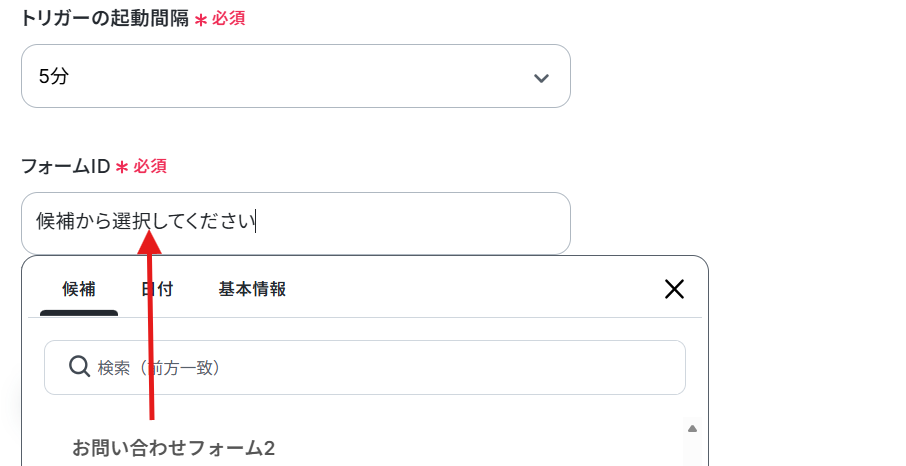Open the 基本情報 tab
Screen dimensions: 906x466
click(252, 289)
